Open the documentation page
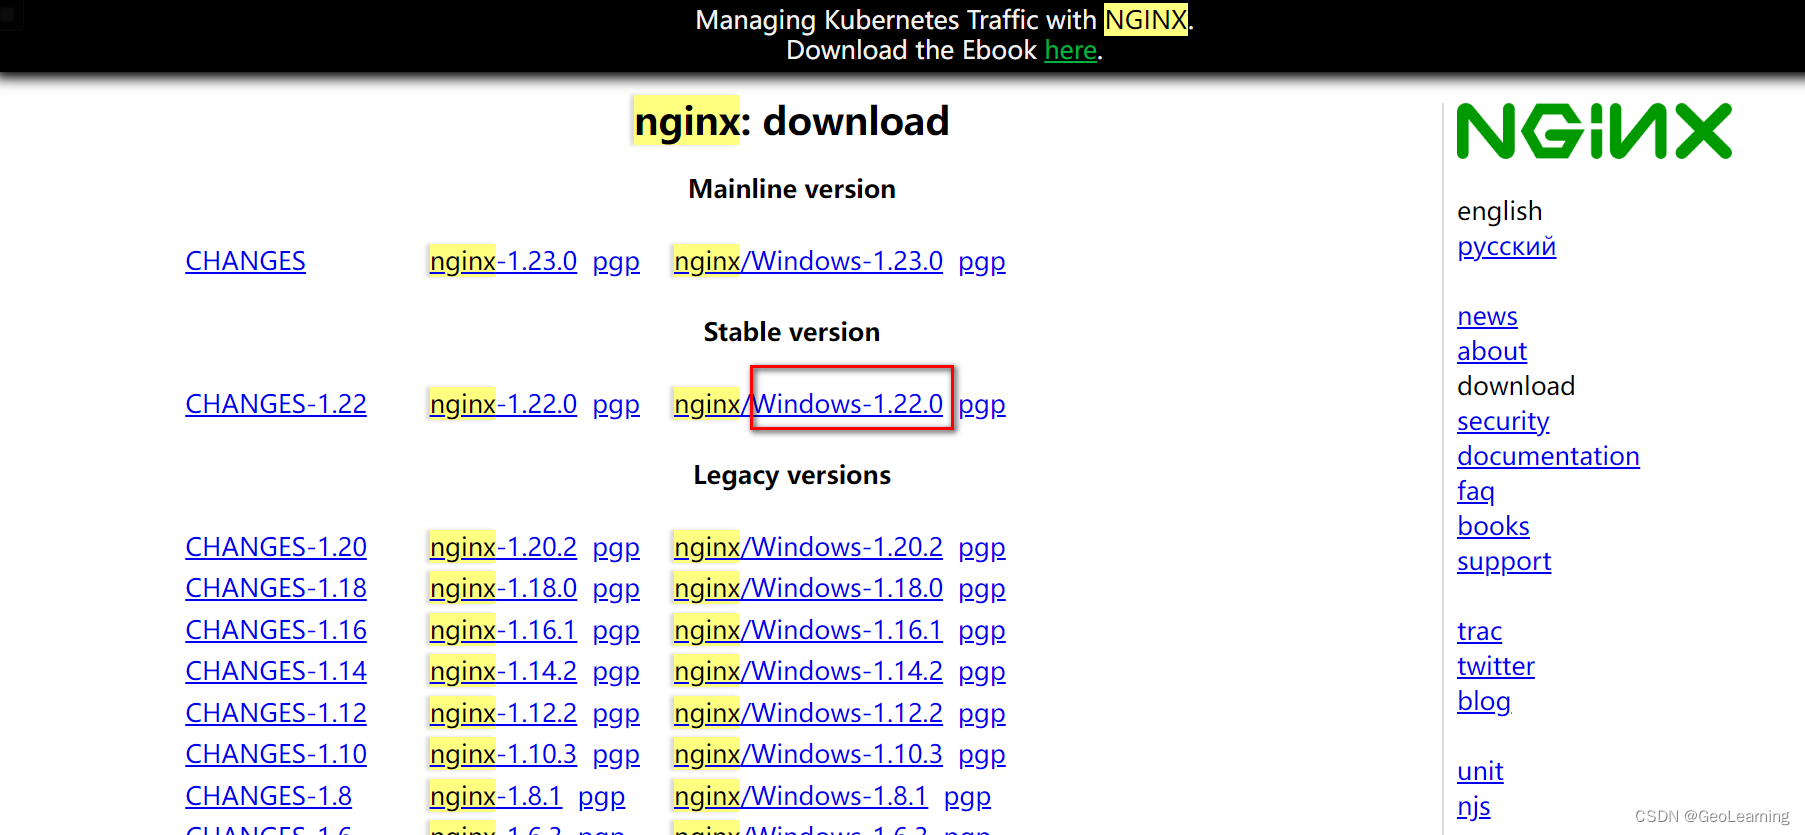 [x=1548, y=456]
